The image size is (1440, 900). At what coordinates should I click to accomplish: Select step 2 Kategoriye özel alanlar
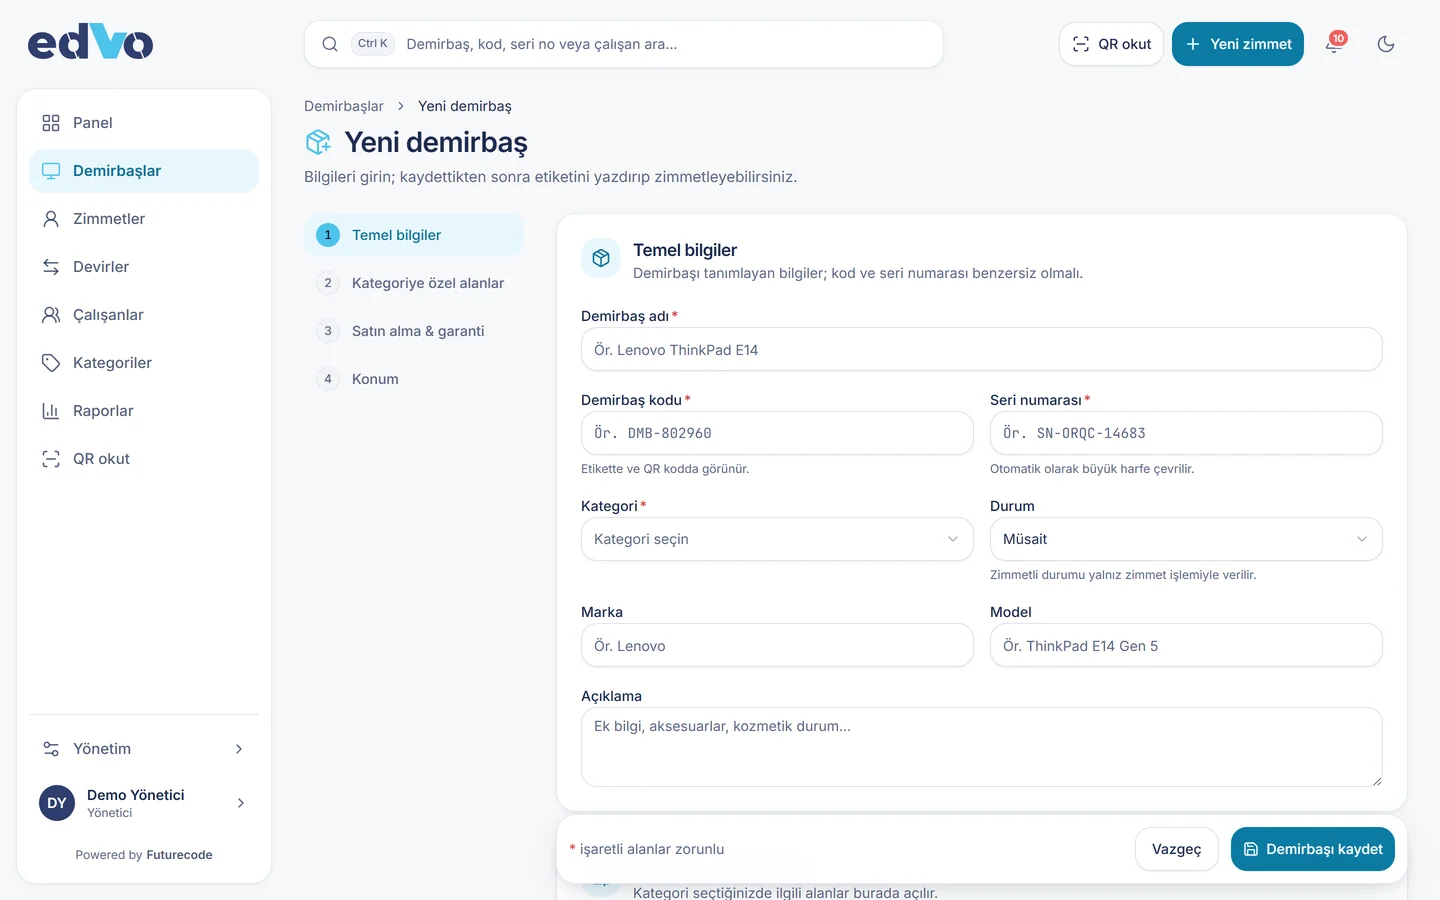[x=414, y=283]
